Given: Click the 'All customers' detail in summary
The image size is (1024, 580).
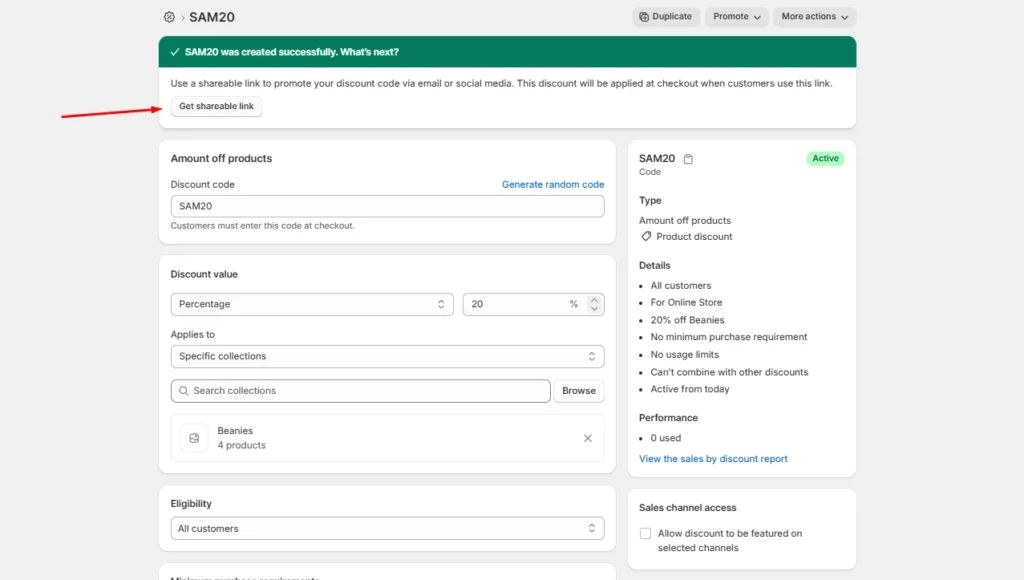Looking at the screenshot, I should (x=680, y=285).
